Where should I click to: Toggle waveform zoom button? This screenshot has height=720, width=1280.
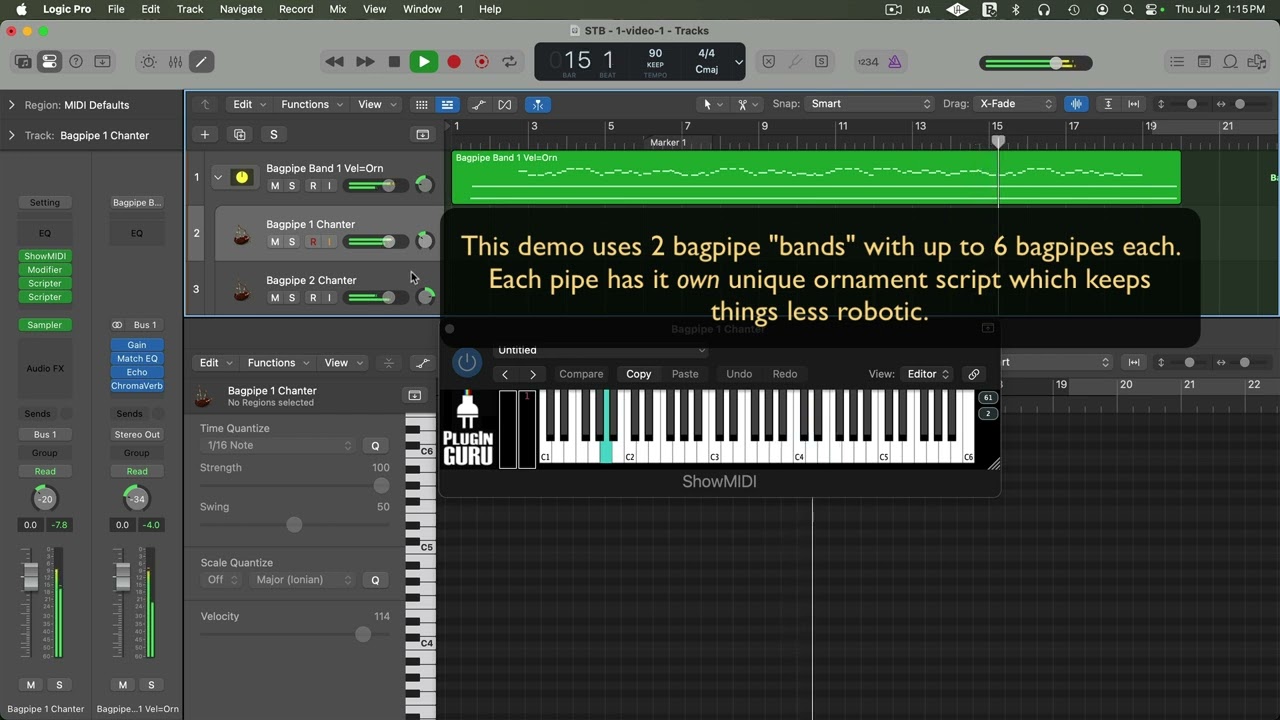1076,104
